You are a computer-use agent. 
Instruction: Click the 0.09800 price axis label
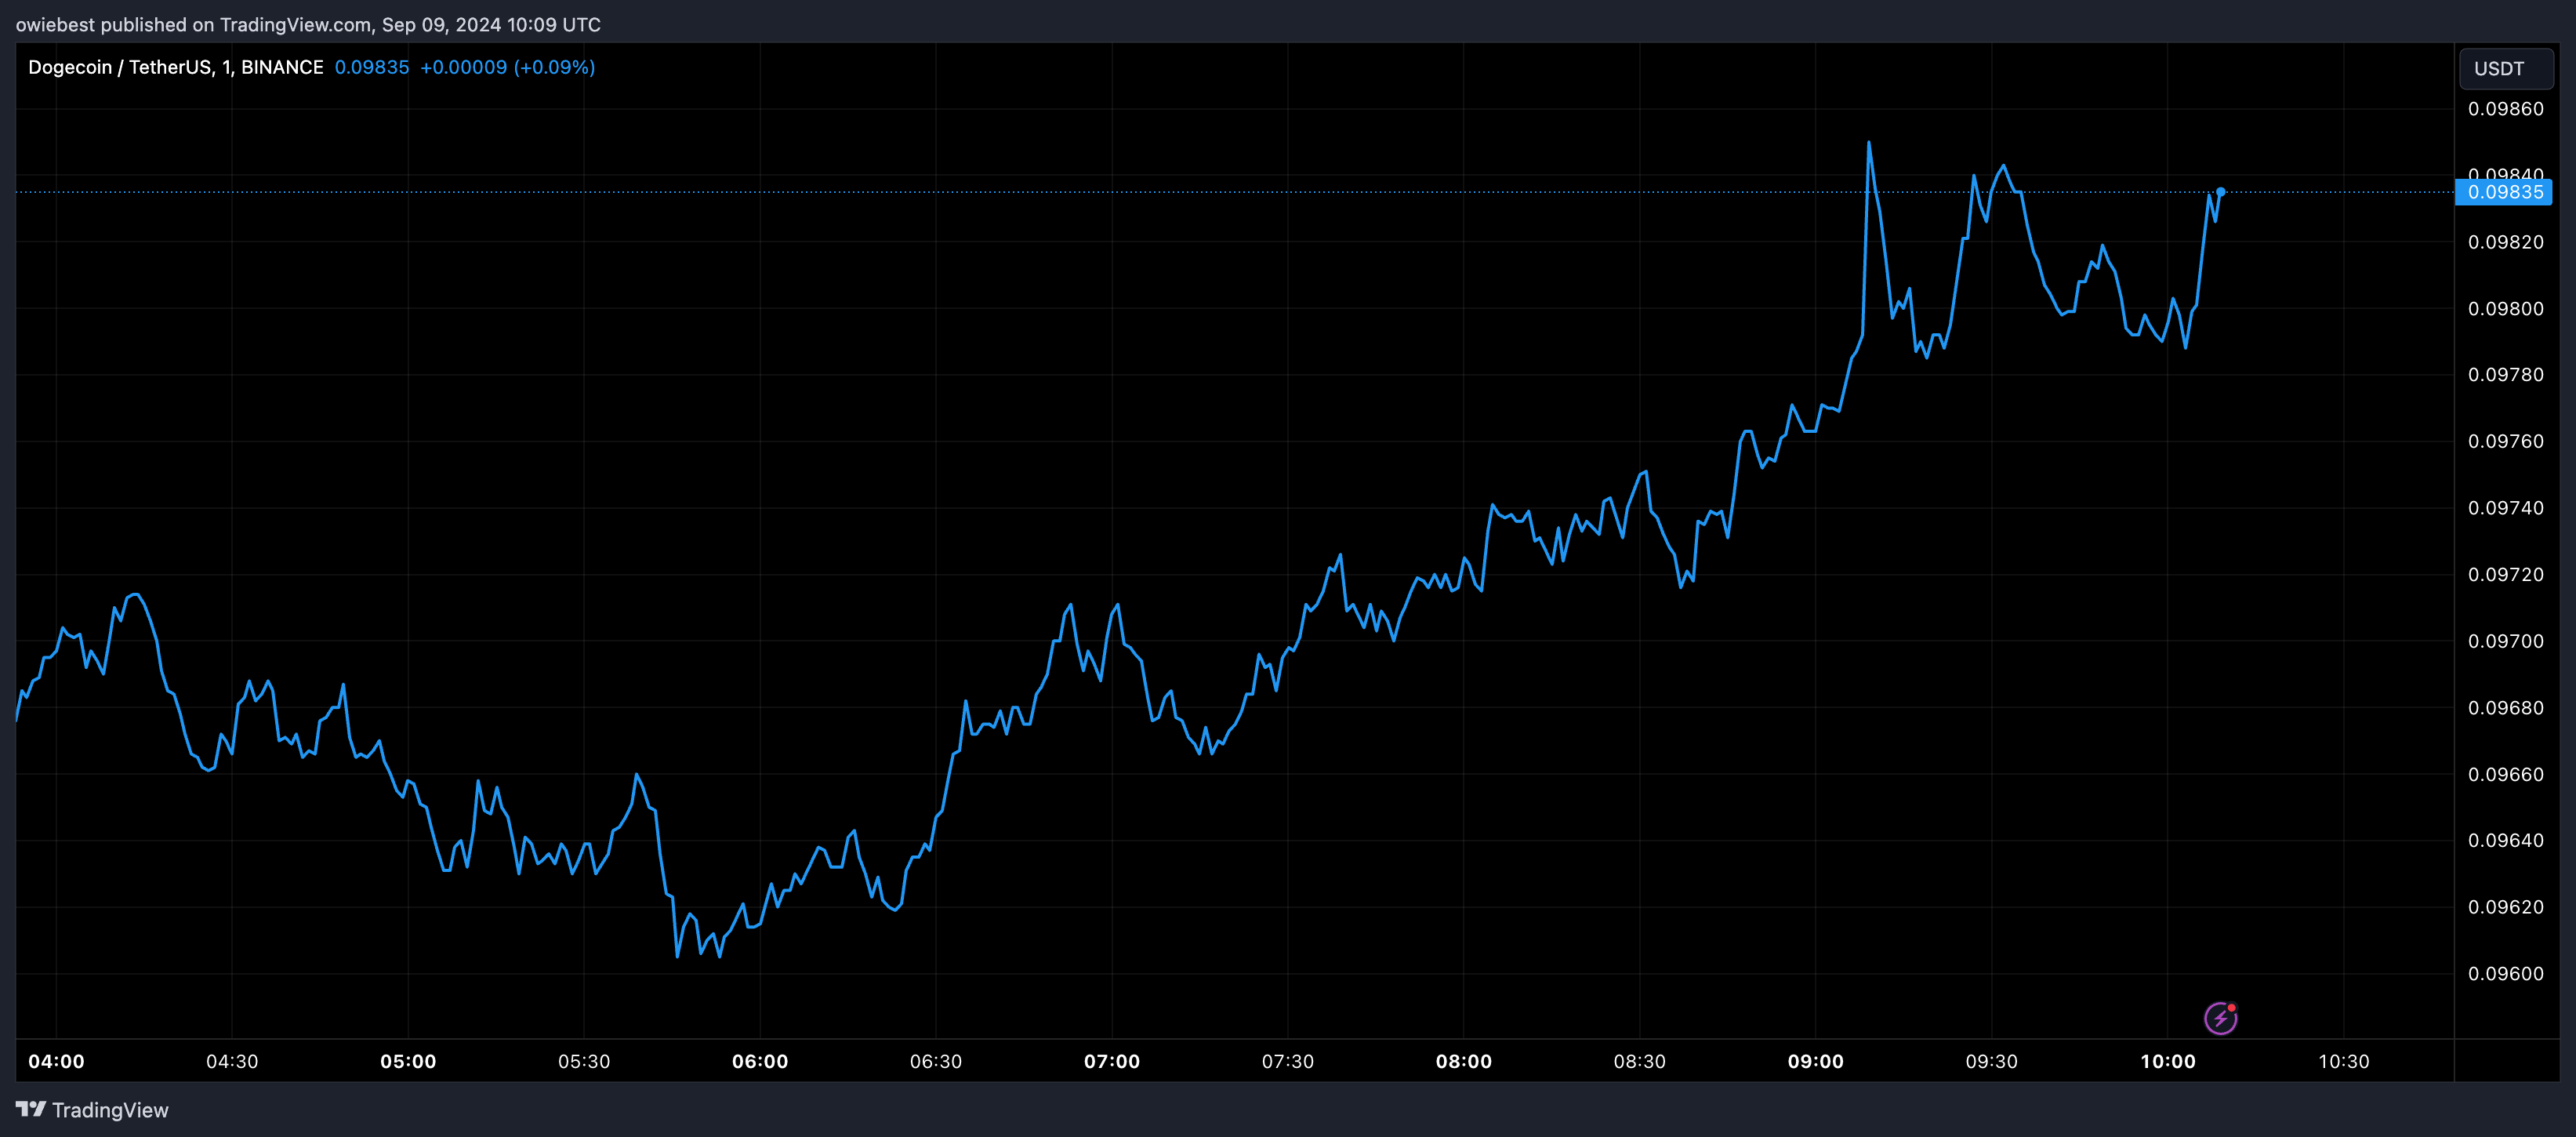[2506, 309]
